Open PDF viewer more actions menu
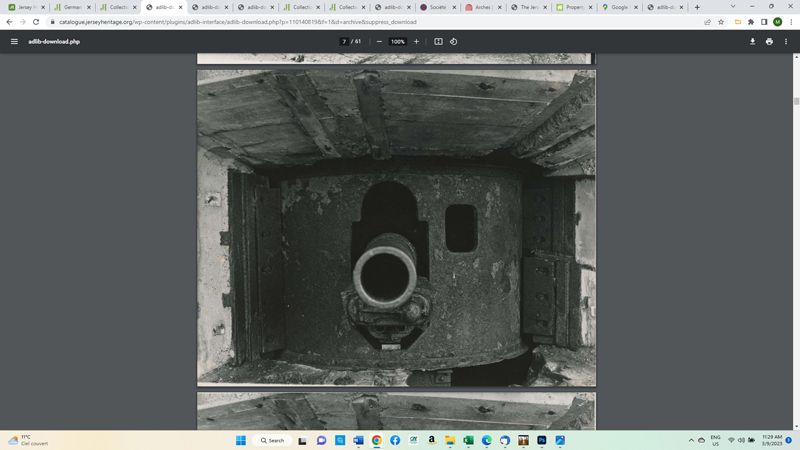This screenshot has width=800, height=450. point(786,42)
